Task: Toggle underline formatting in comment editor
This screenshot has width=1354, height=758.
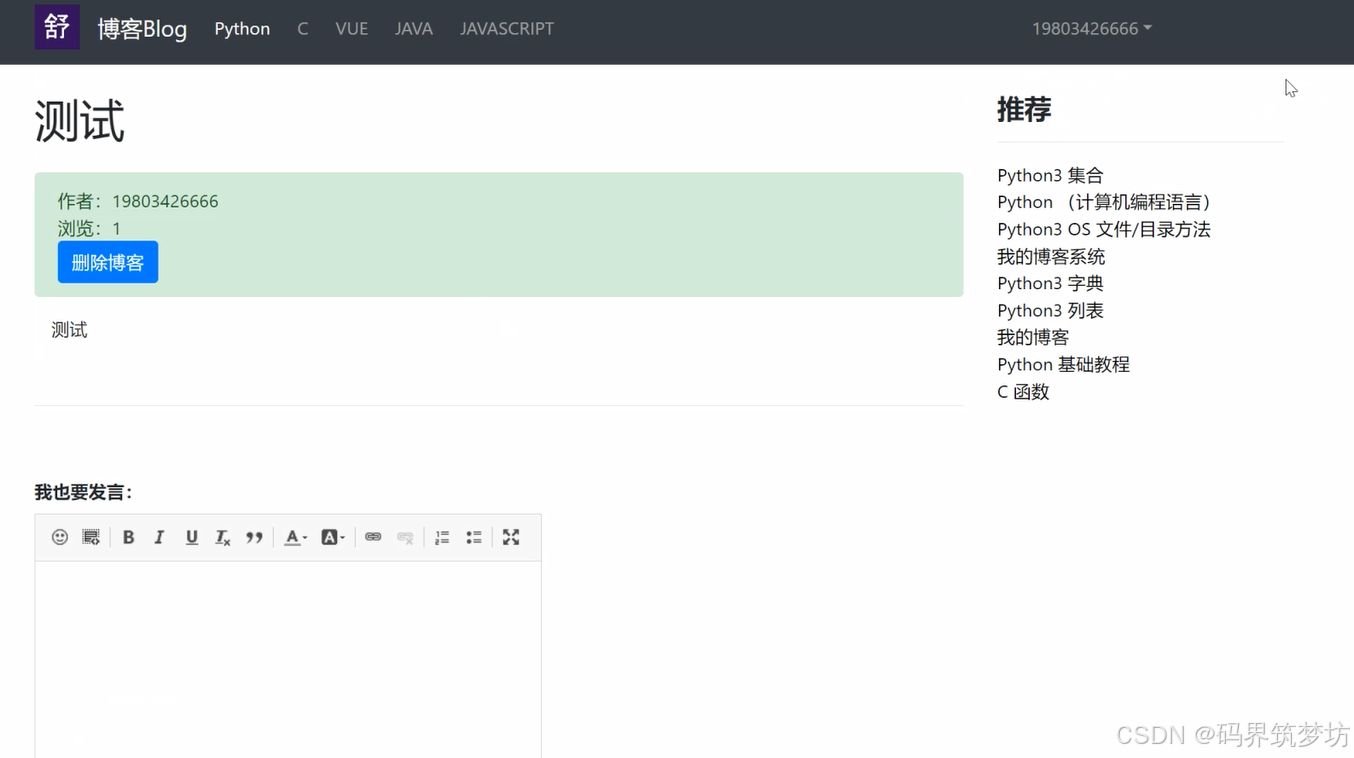Action: [191, 537]
